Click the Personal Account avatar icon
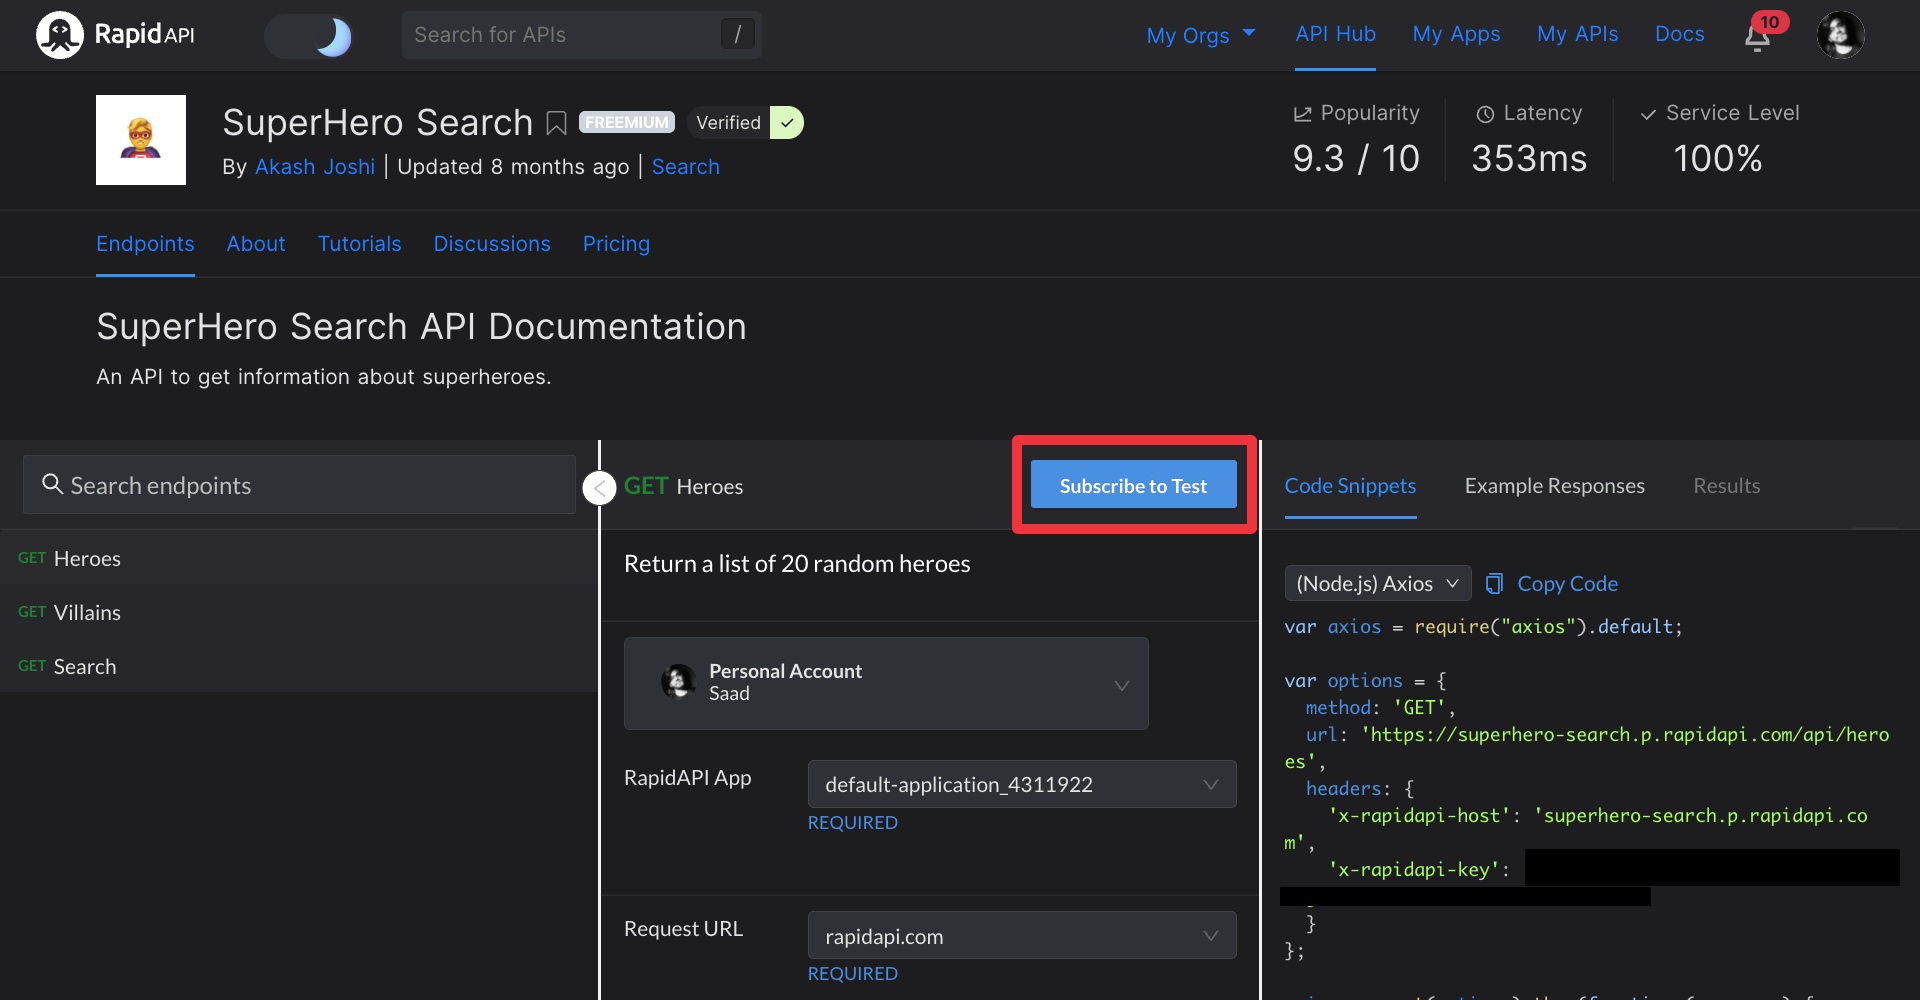Screen dimensions: 1920x1000 (x=678, y=682)
